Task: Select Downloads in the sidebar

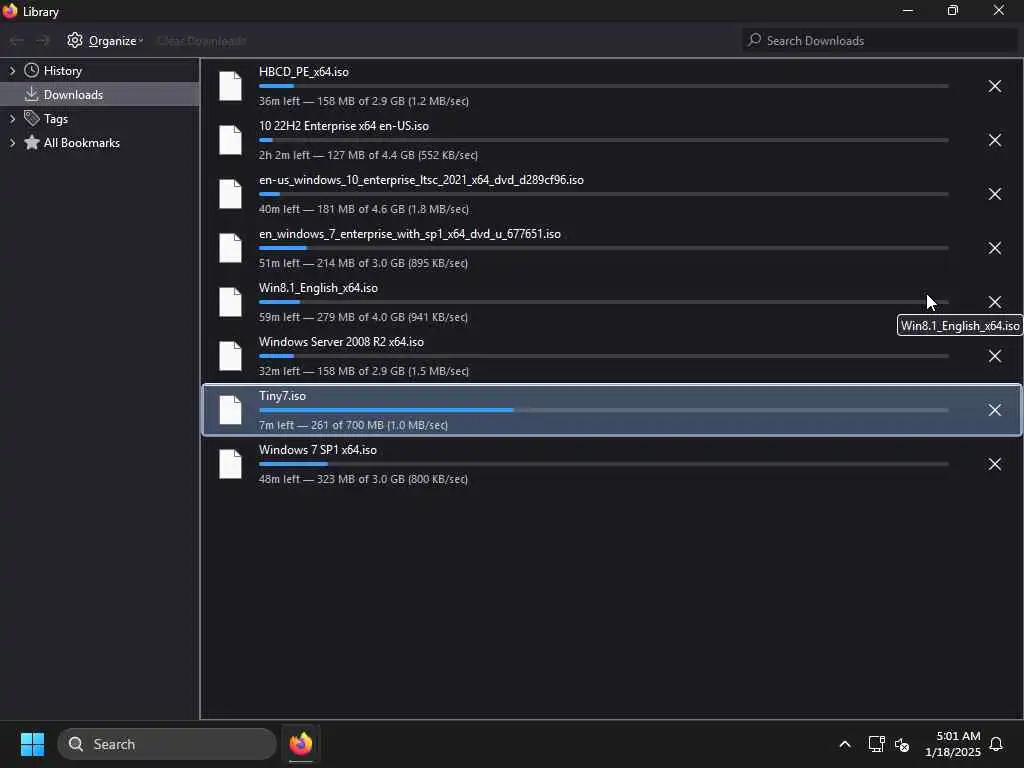Action: (x=73, y=95)
